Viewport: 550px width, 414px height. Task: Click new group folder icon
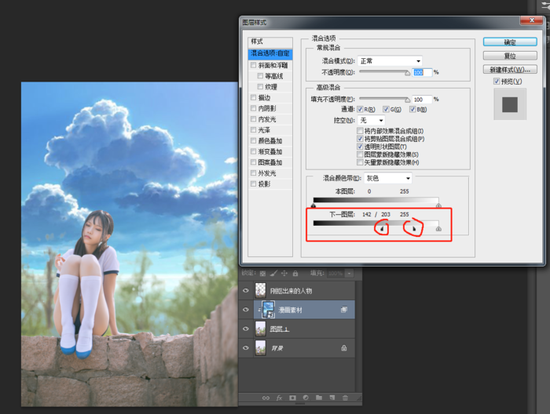click(x=319, y=398)
